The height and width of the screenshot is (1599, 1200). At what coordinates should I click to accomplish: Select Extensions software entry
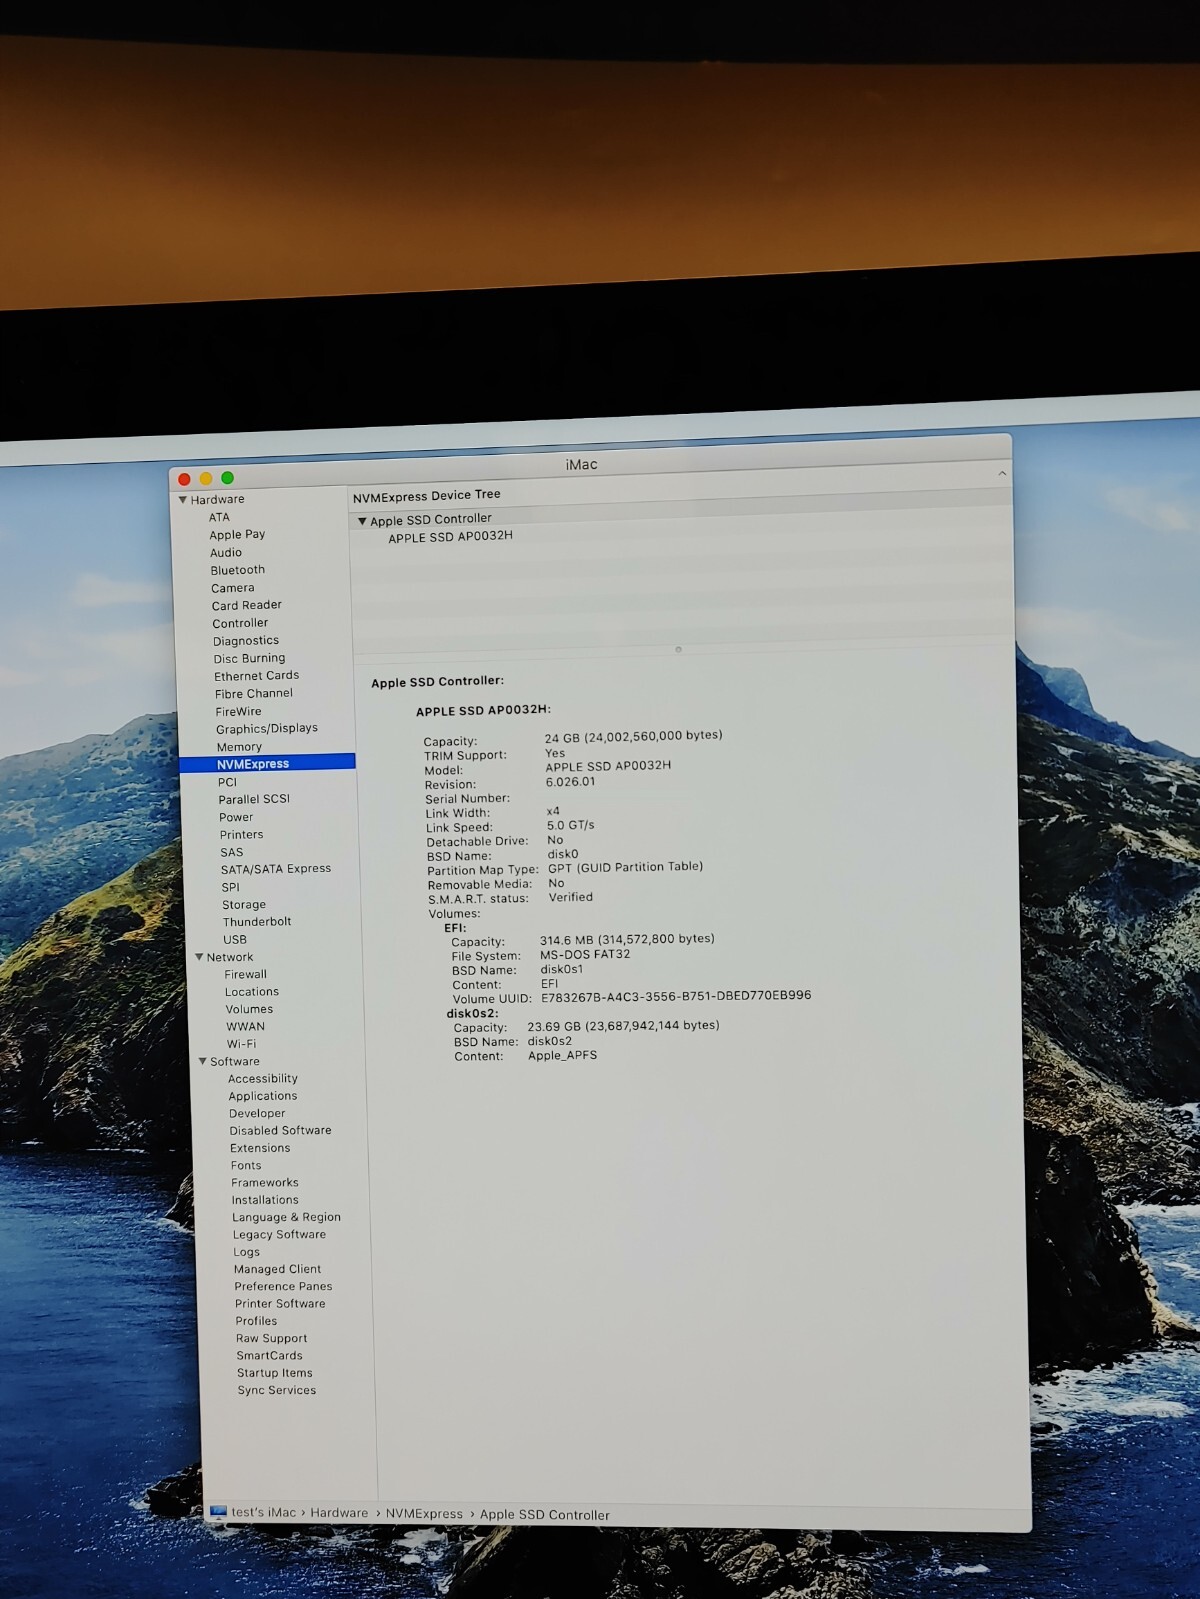click(x=260, y=1149)
